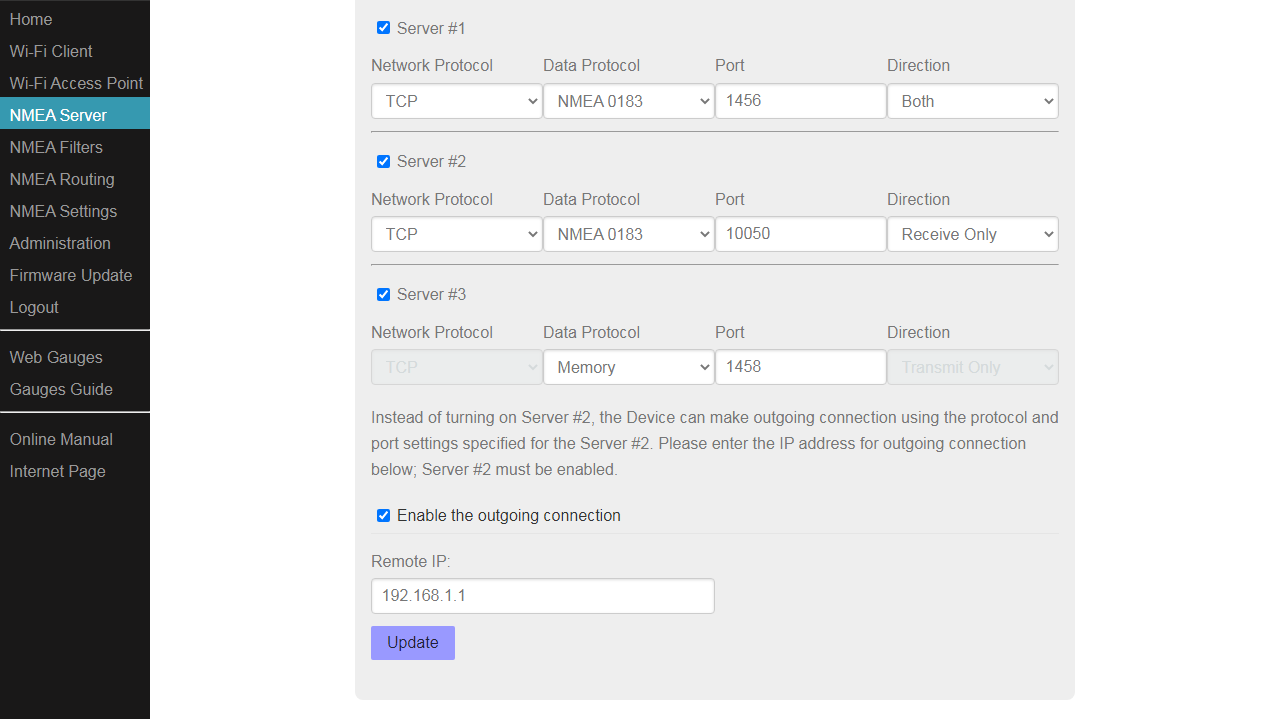The image size is (1280, 719).
Task: Open the Online Manual link
Action: point(61,439)
